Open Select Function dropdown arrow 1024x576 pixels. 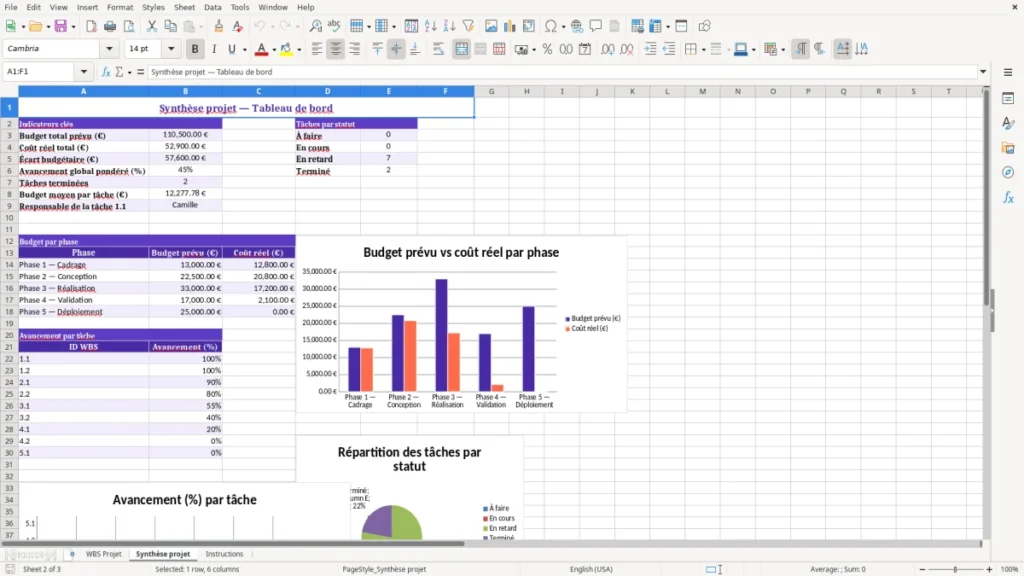129,72
